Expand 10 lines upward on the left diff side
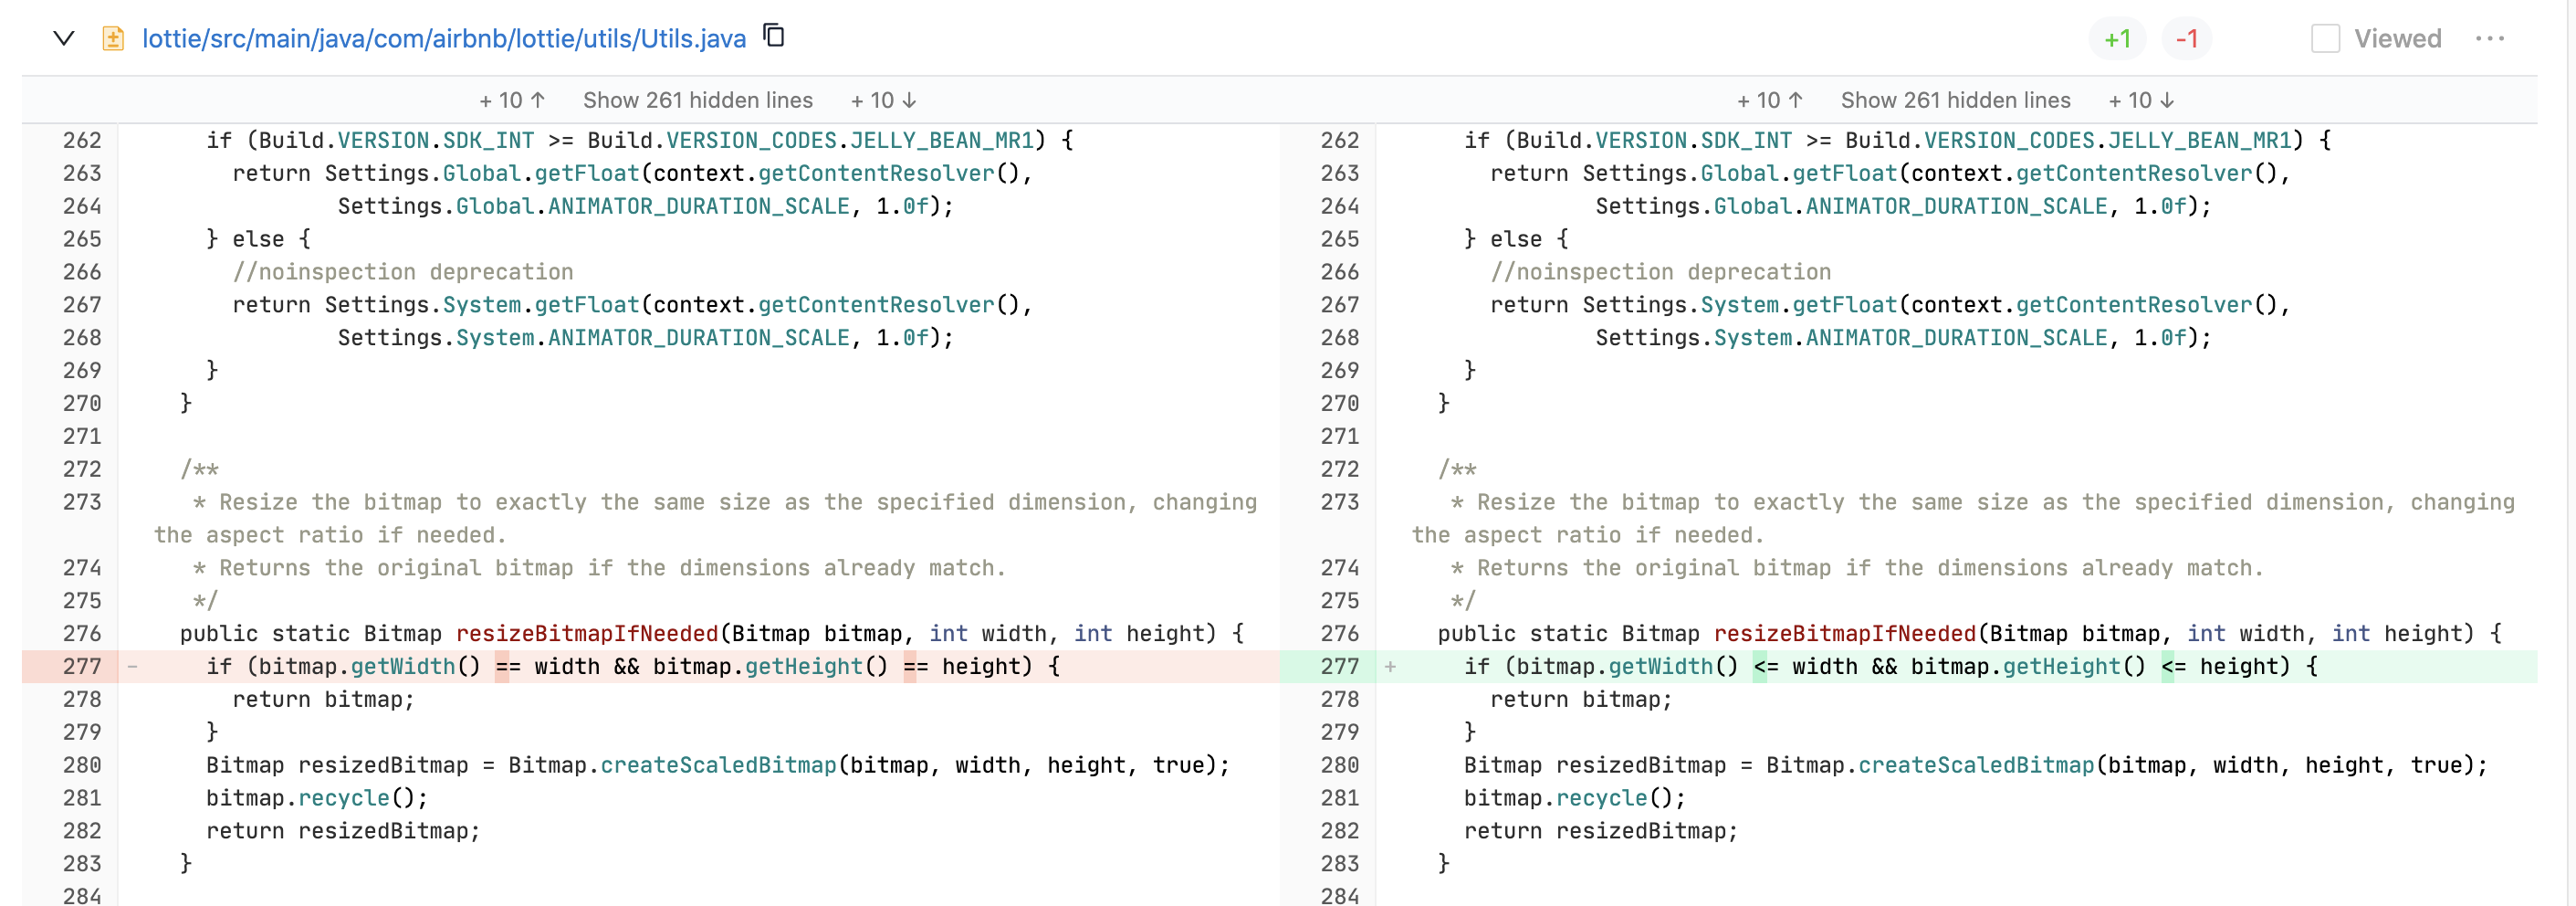This screenshot has width=2576, height=906. [511, 99]
